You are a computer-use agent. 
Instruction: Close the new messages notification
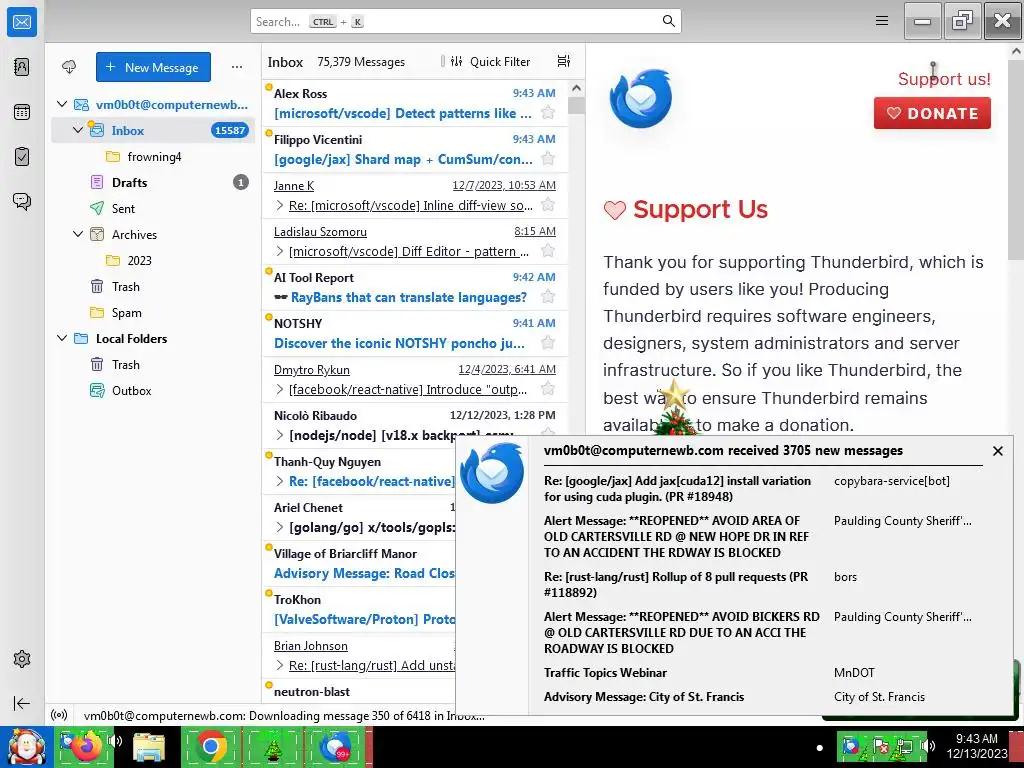point(997,451)
